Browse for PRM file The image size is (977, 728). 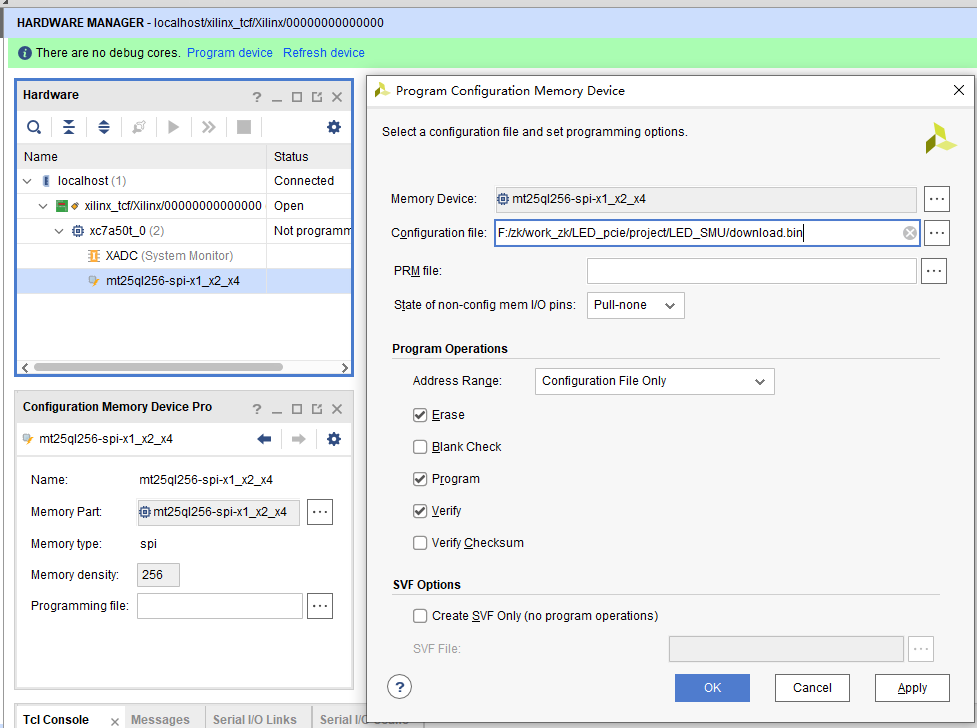[x=933, y=271]
